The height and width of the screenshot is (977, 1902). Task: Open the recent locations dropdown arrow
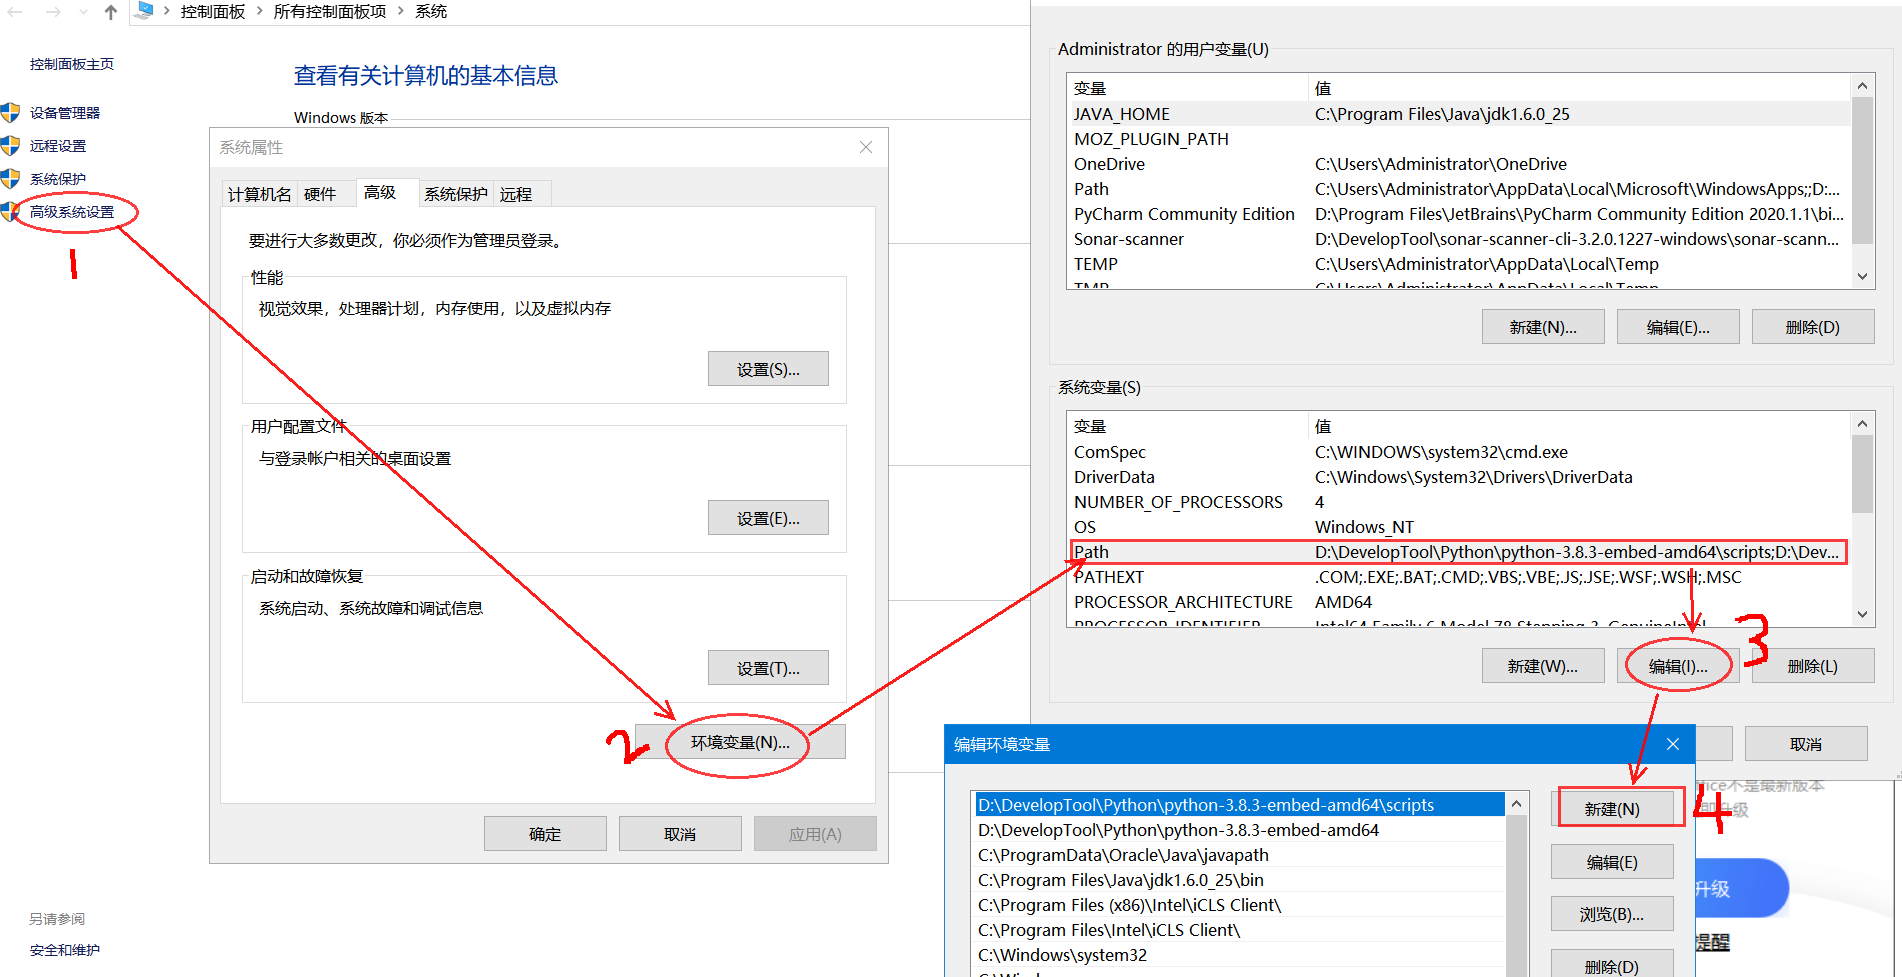[x=83, y=12]
